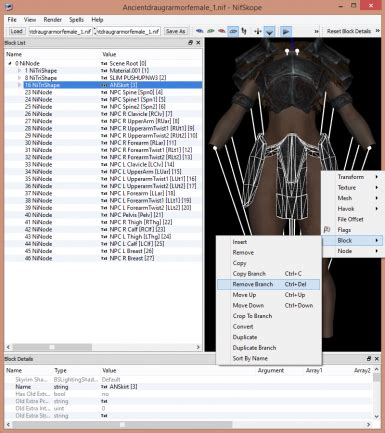Image resolution: width=385 pixels, height=433 pixels.
Task: Switch to the red side view icon
Action: [222, 31]
